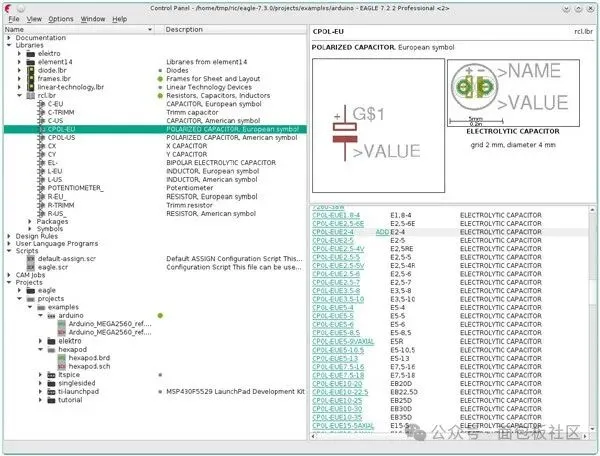Image resolution: width=600 pixels, height=456 pixels.
Task: Toggle the green in-use marker for frames.lbr
Action: click(x=160, y=79)
